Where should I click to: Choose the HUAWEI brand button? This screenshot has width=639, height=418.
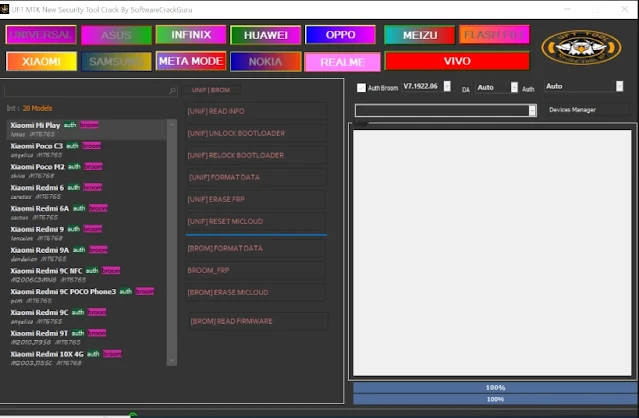point(266,35)
